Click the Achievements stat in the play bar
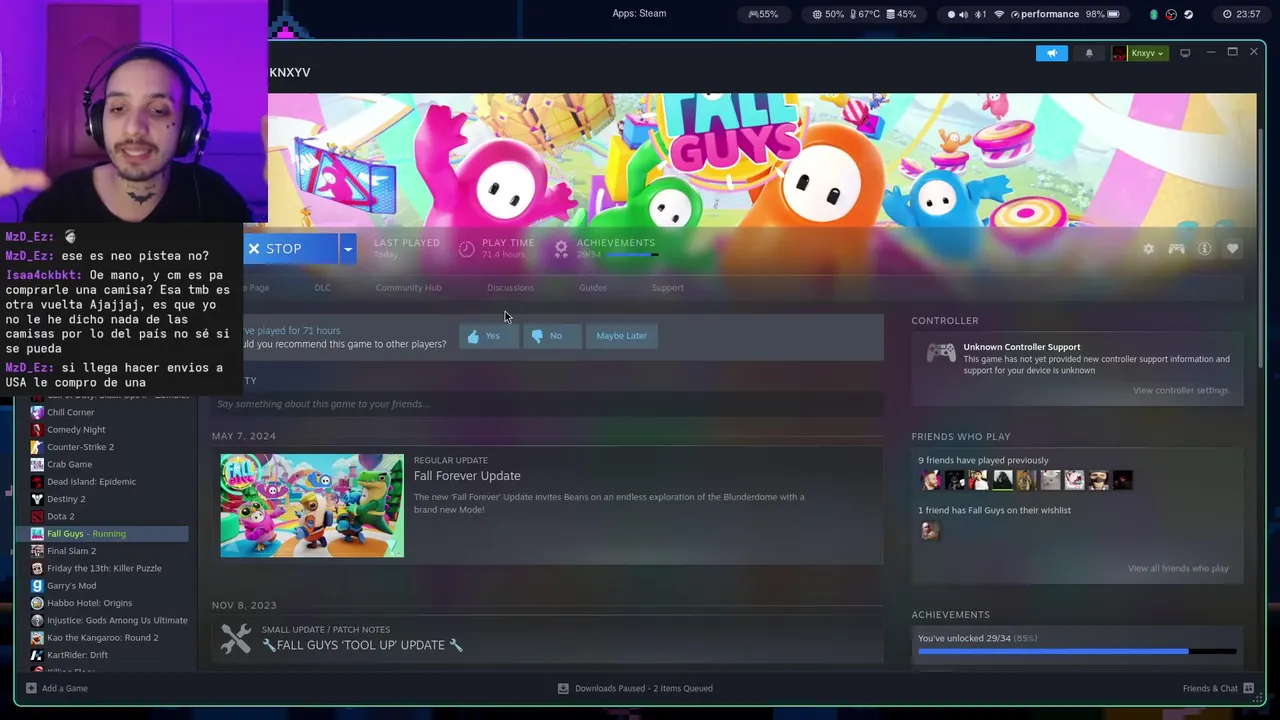 click(x=615, y=248)
